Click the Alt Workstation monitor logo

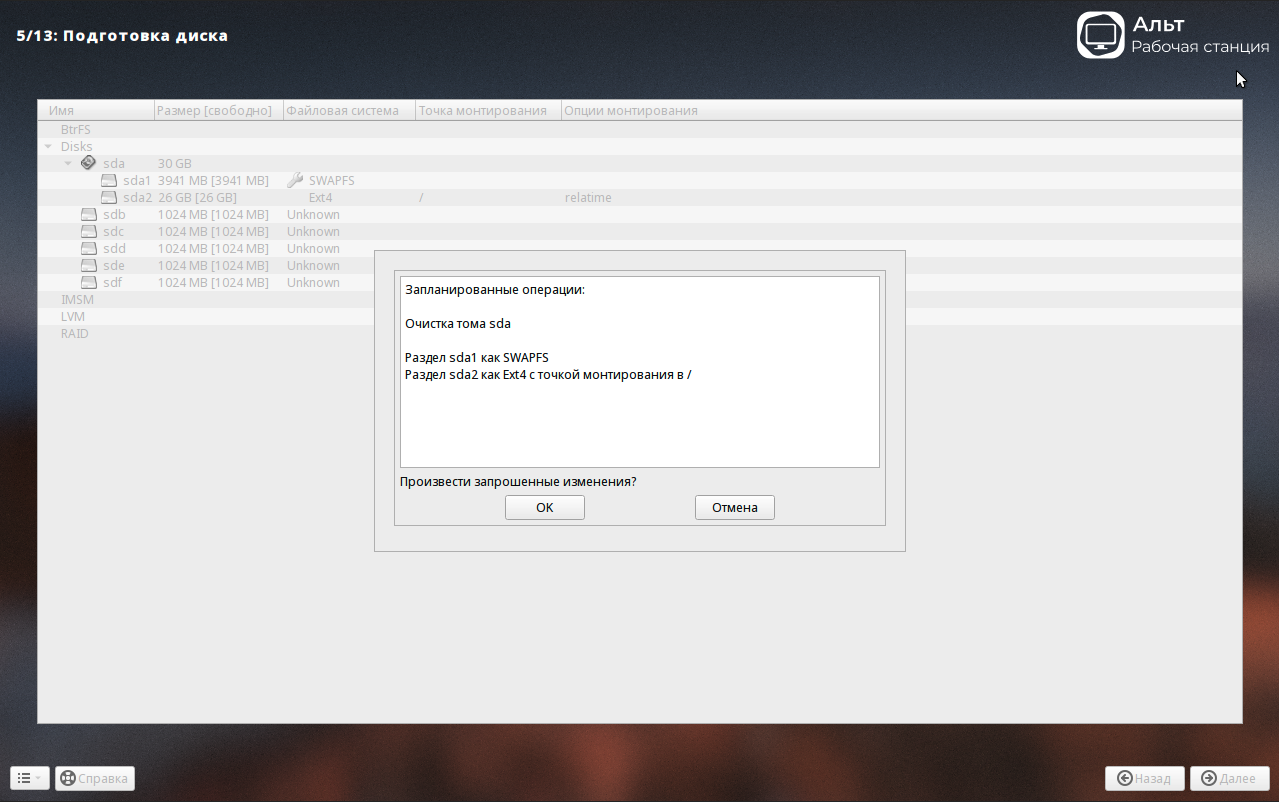(x=1101, y=35)
